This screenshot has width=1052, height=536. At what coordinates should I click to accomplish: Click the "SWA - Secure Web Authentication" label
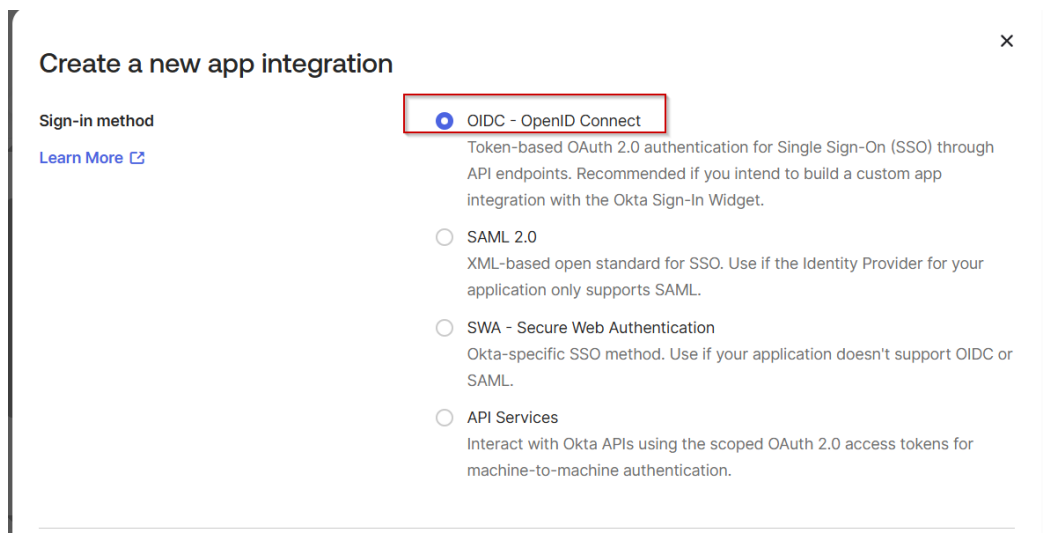(x=590, y=328)
